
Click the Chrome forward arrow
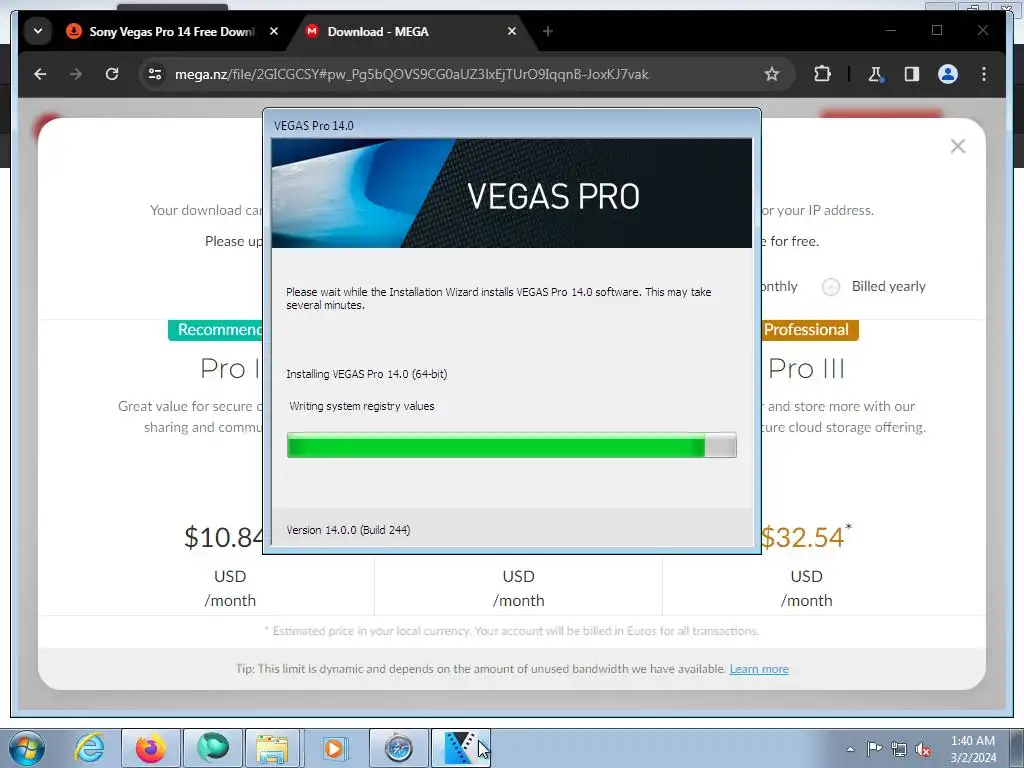point(76,74)
